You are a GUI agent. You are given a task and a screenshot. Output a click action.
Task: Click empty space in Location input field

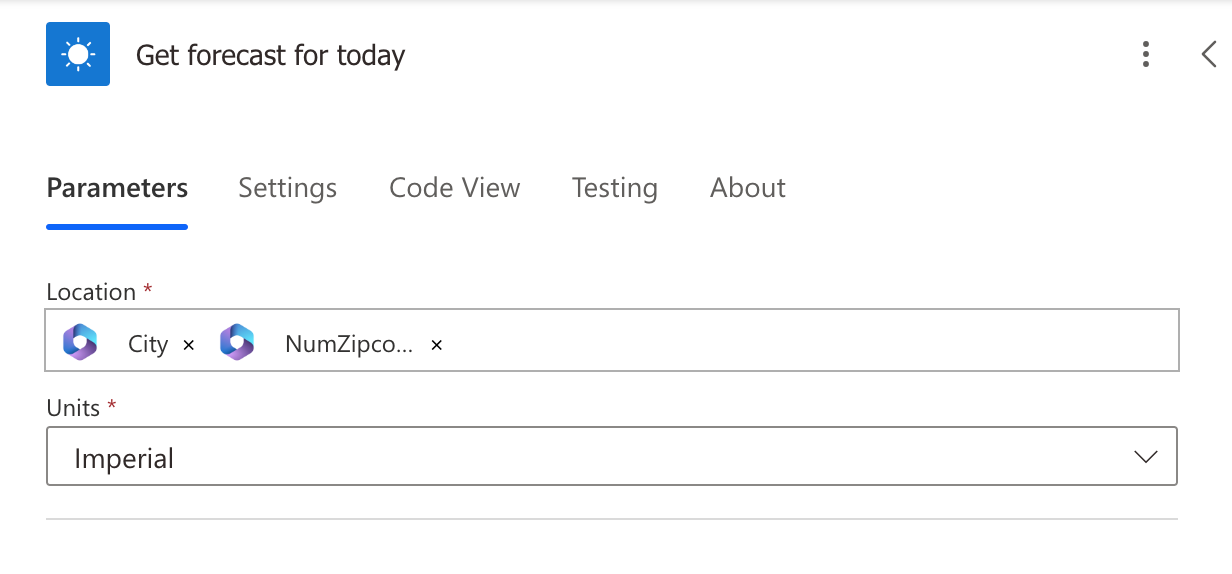click(x=810, y=342)
